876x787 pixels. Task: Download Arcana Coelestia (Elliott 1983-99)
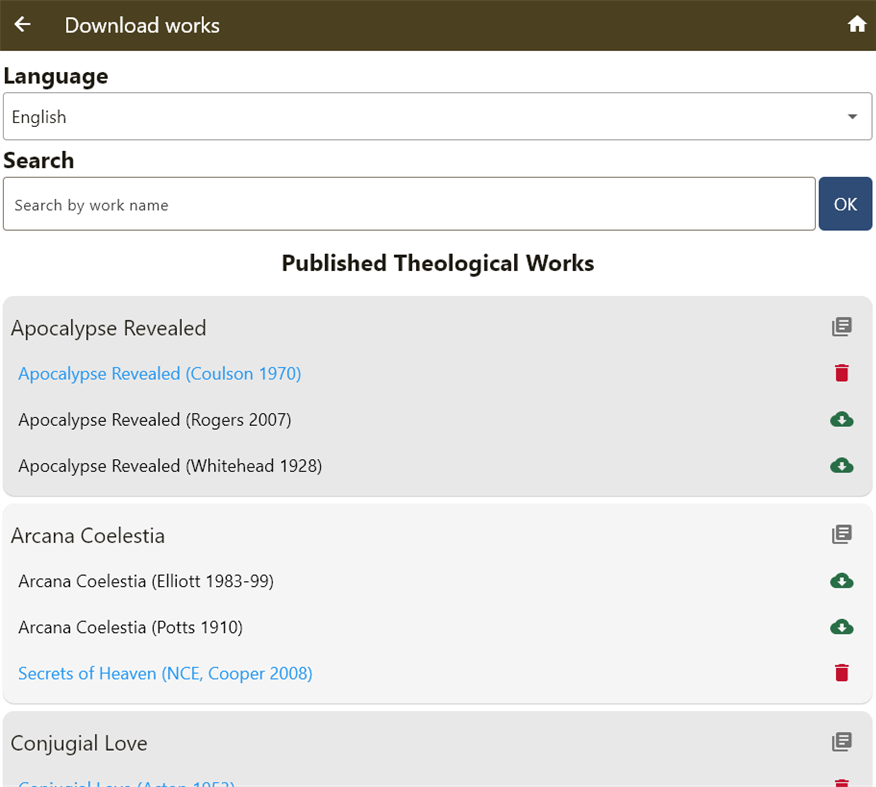841,581
